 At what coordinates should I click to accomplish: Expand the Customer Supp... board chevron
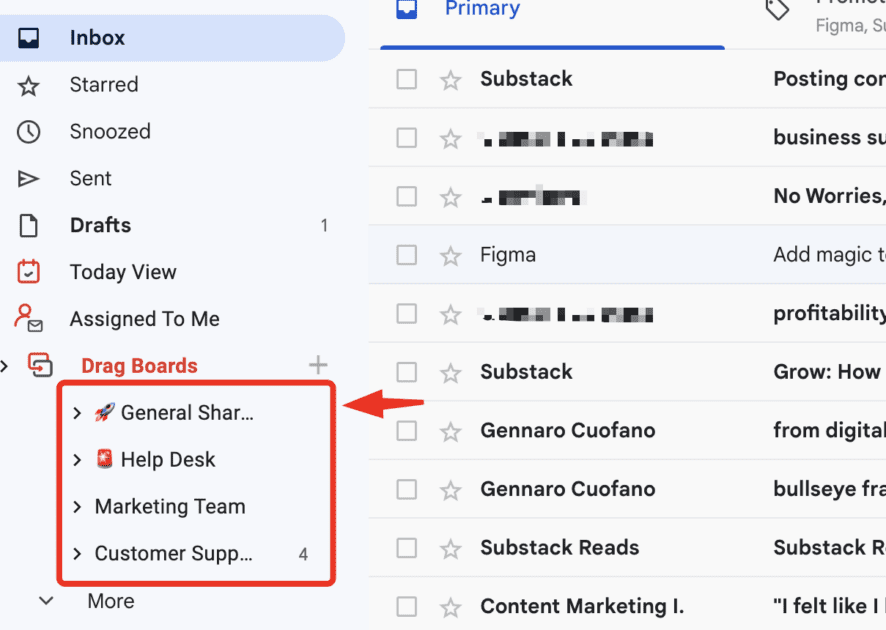[77, 554]
